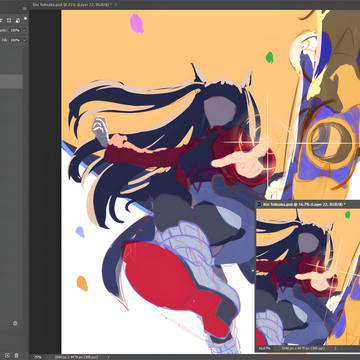
Task: Click the Opacity percentage value field
Action: [15, 30]
